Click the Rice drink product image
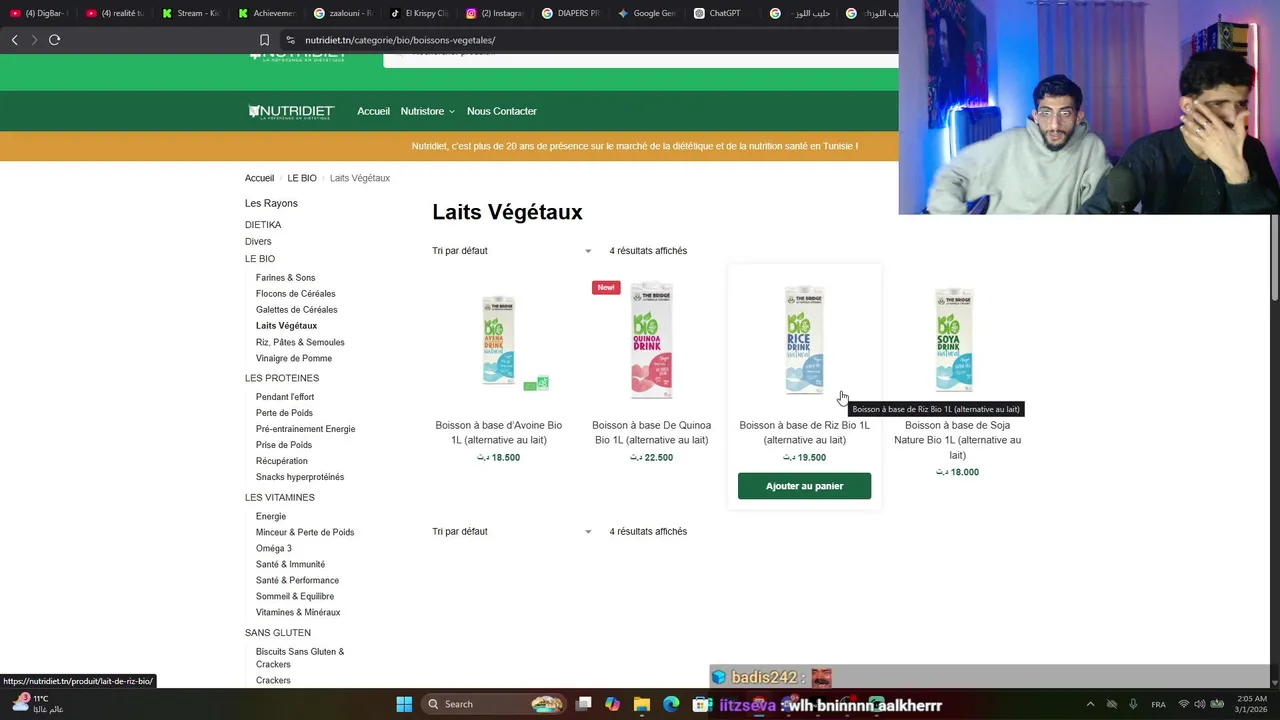 pyautogui.click(x=804, y=340)
